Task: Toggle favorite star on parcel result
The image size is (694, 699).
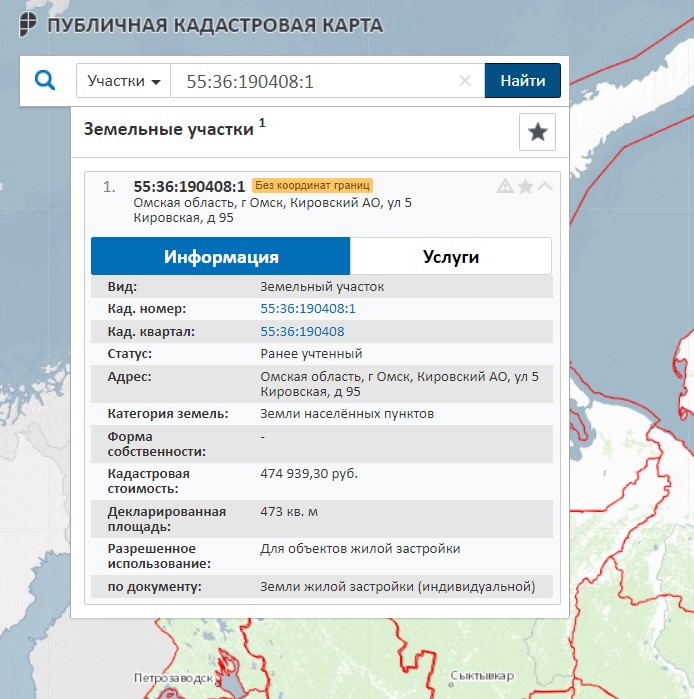Action: click(525, 186)
